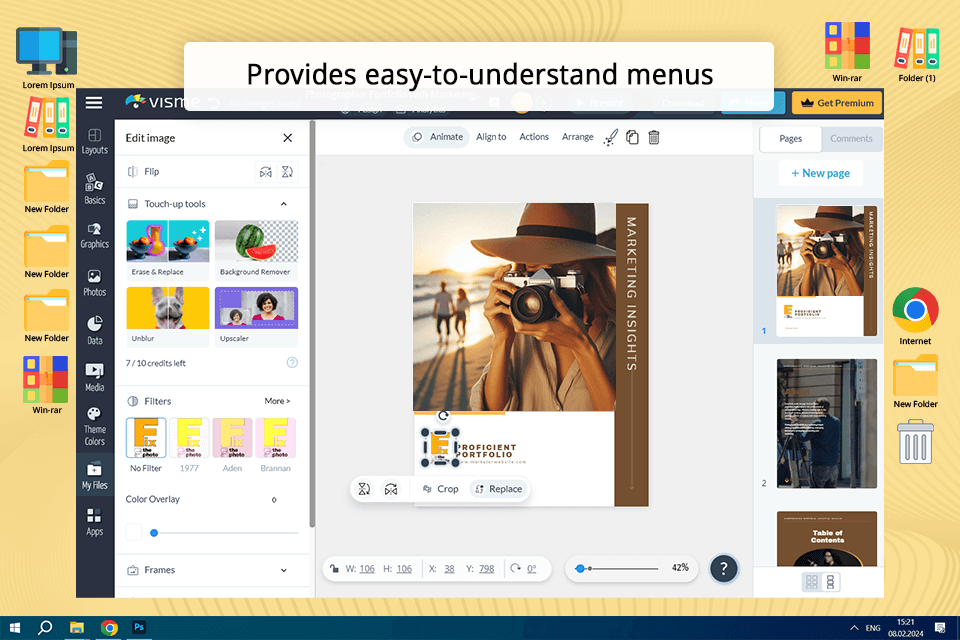Switch pages to list view
This screenshot has height=640, width=960.
point(830,582)
